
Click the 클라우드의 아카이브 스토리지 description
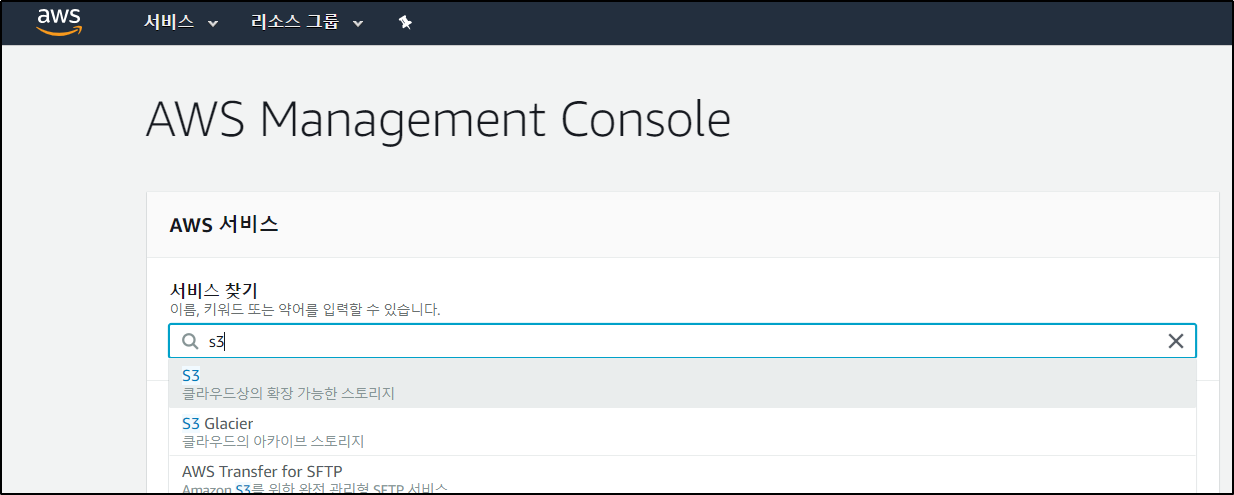(x=273, y=441)
